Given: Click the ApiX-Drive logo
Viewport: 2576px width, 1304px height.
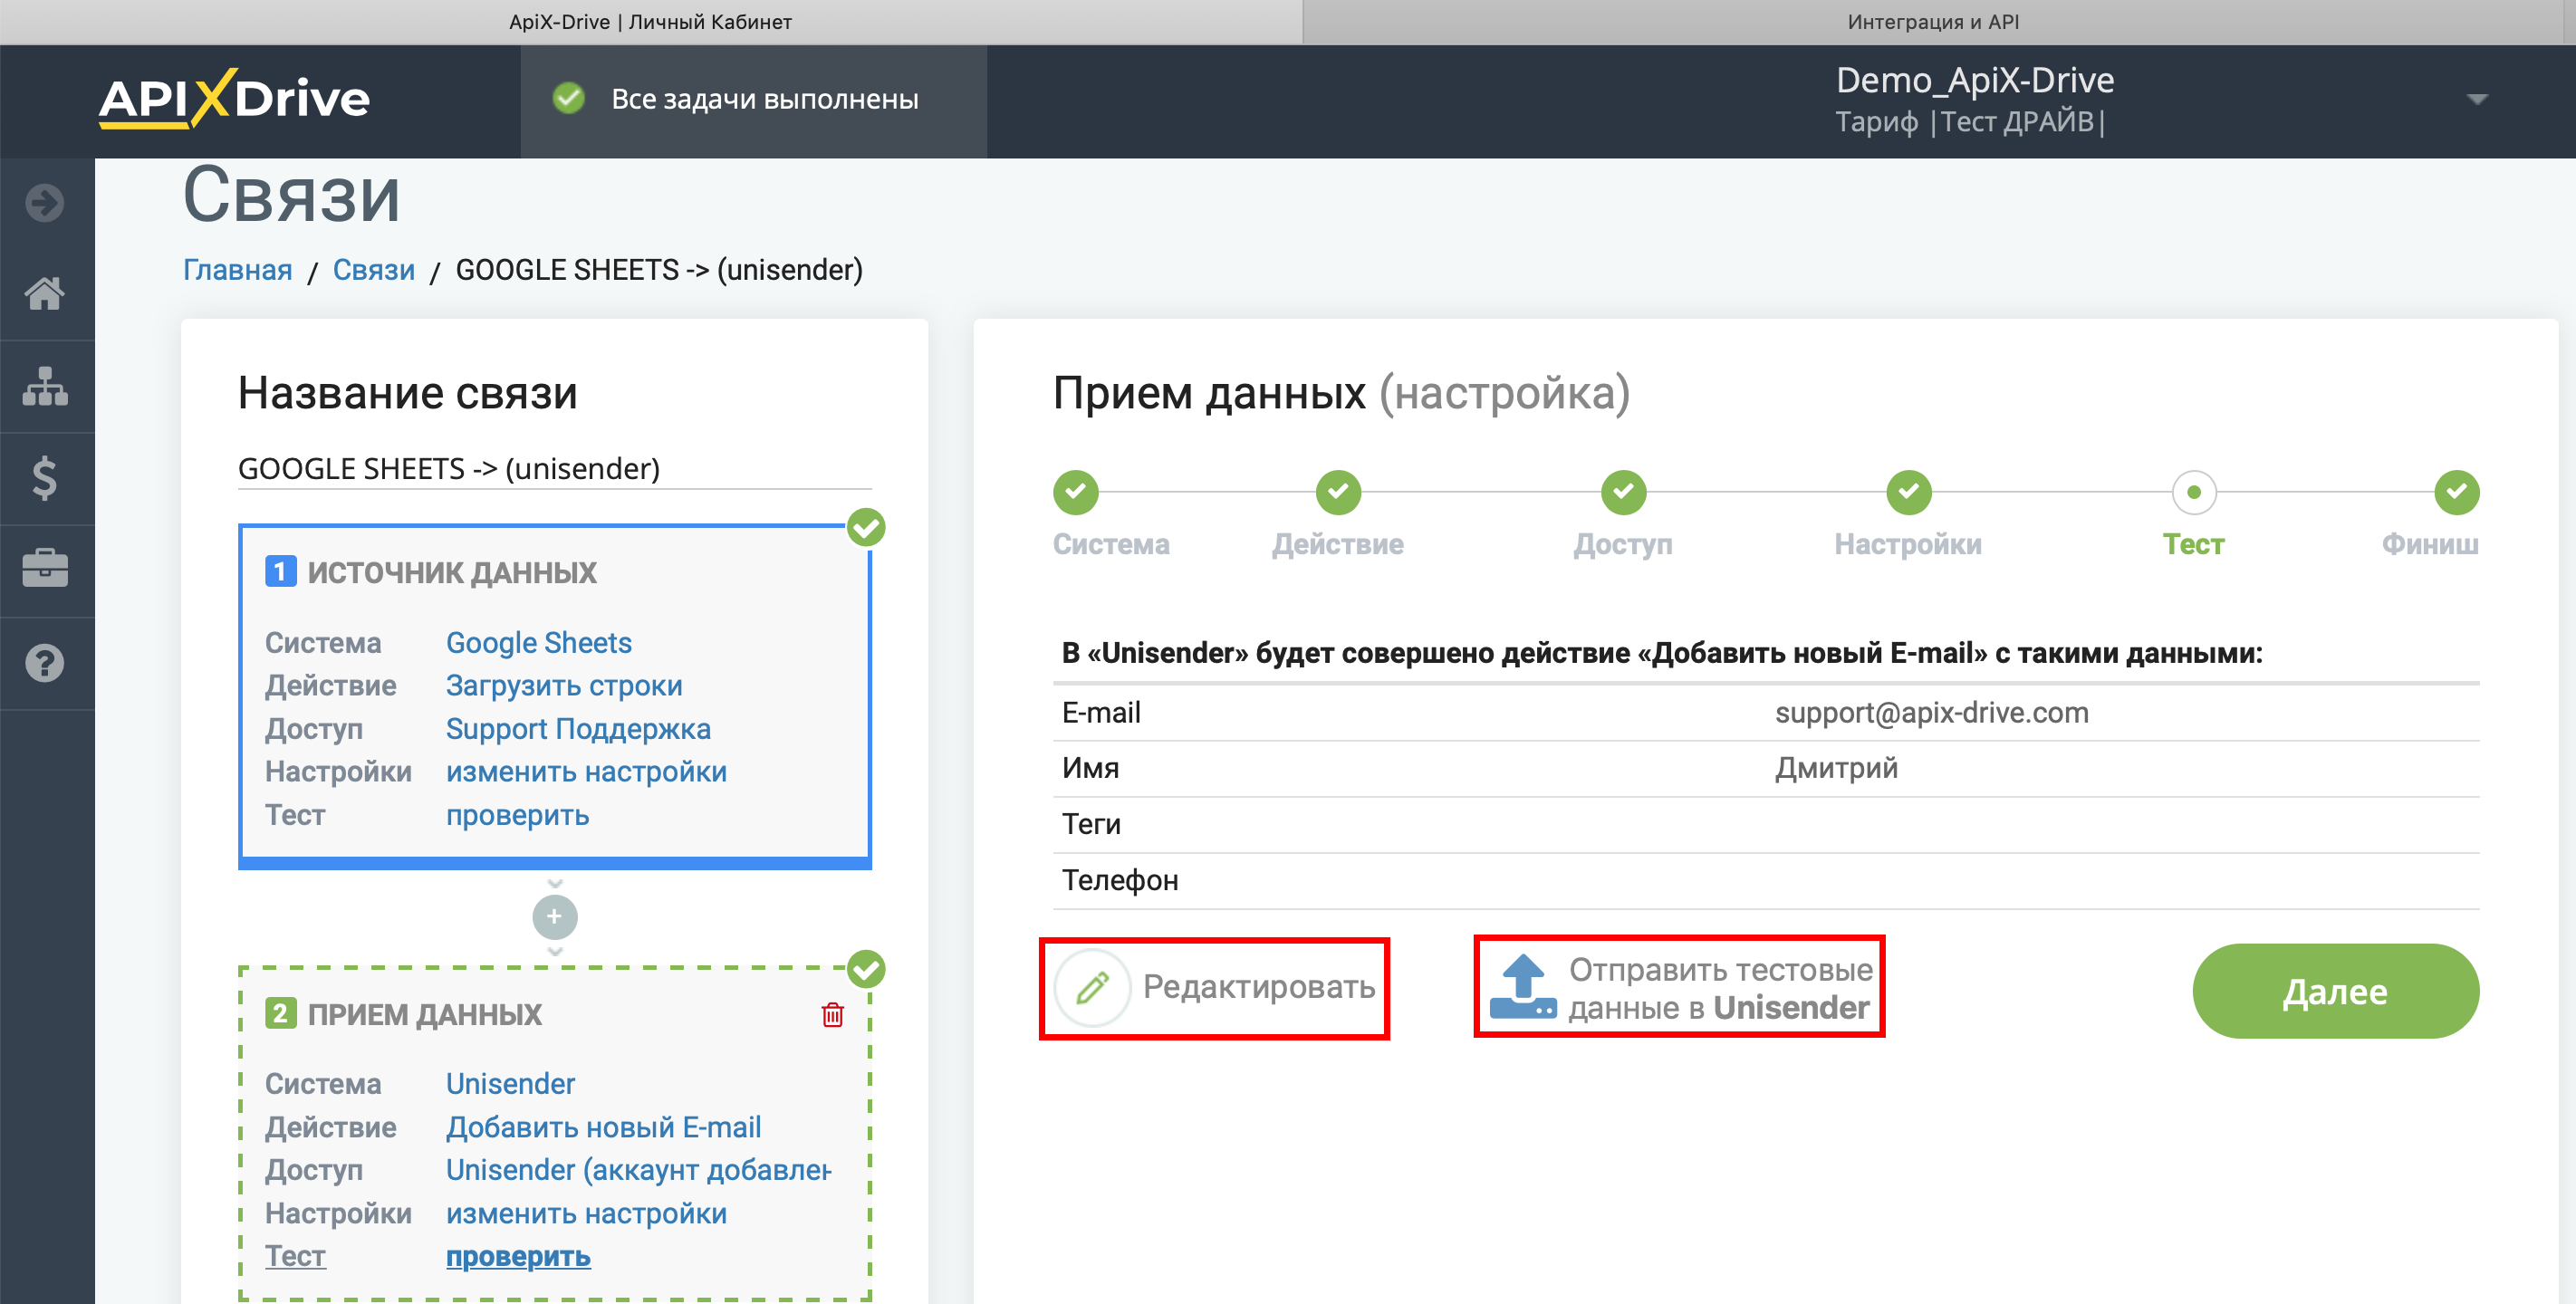Looking at the screenshot, I should (234, 98).
